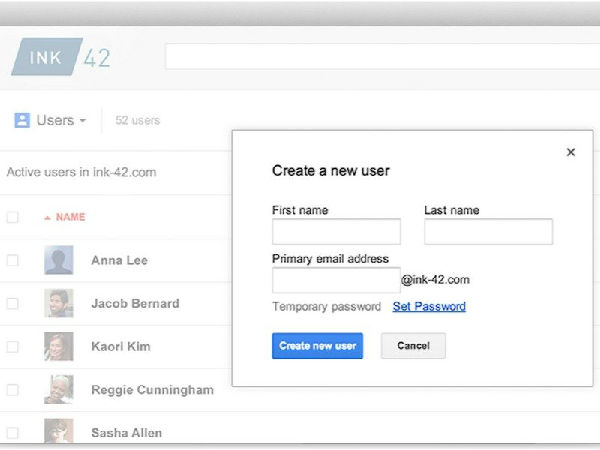Select the Primary email address box

336,280
